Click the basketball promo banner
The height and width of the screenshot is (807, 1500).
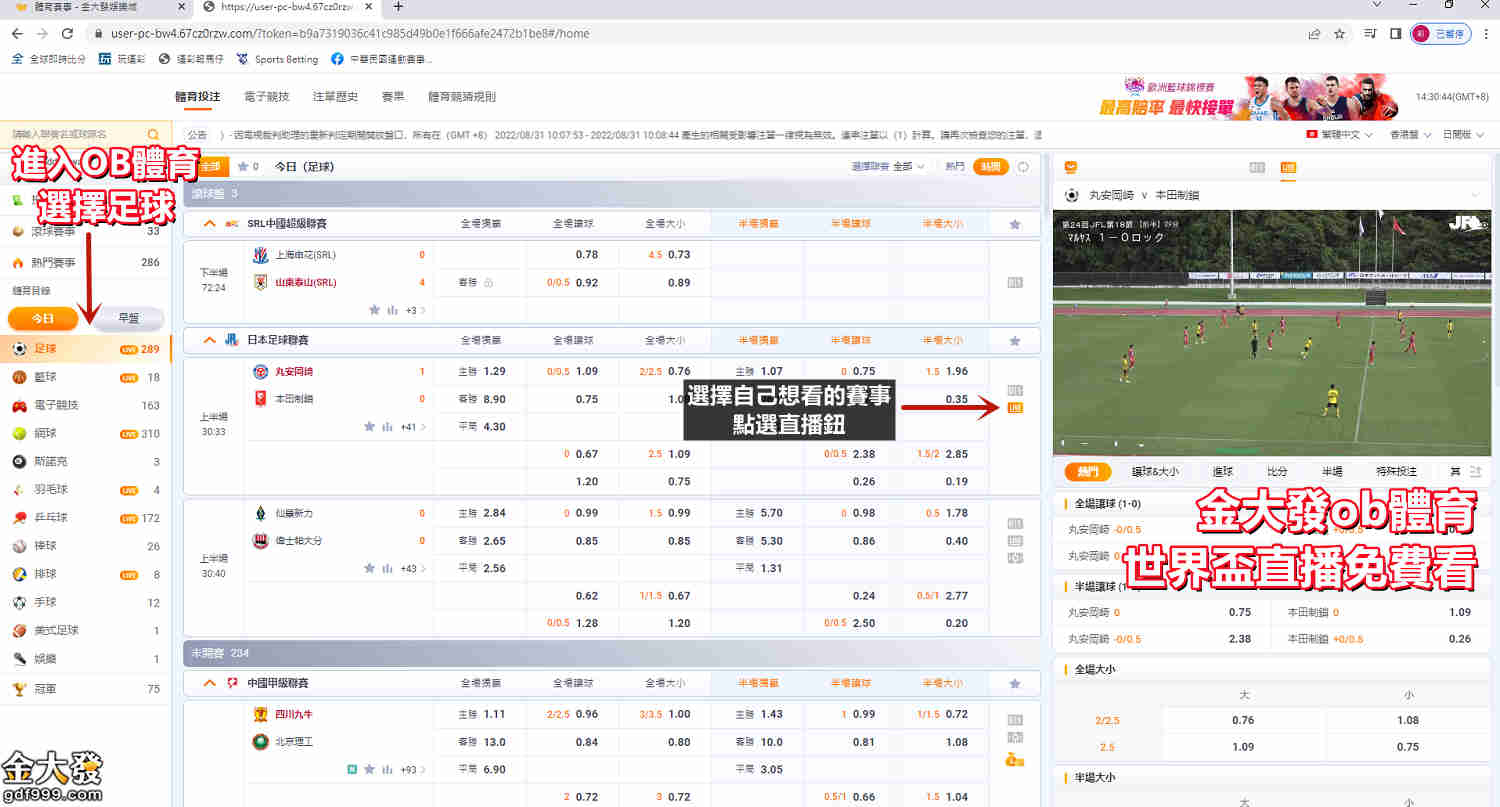1248,97
